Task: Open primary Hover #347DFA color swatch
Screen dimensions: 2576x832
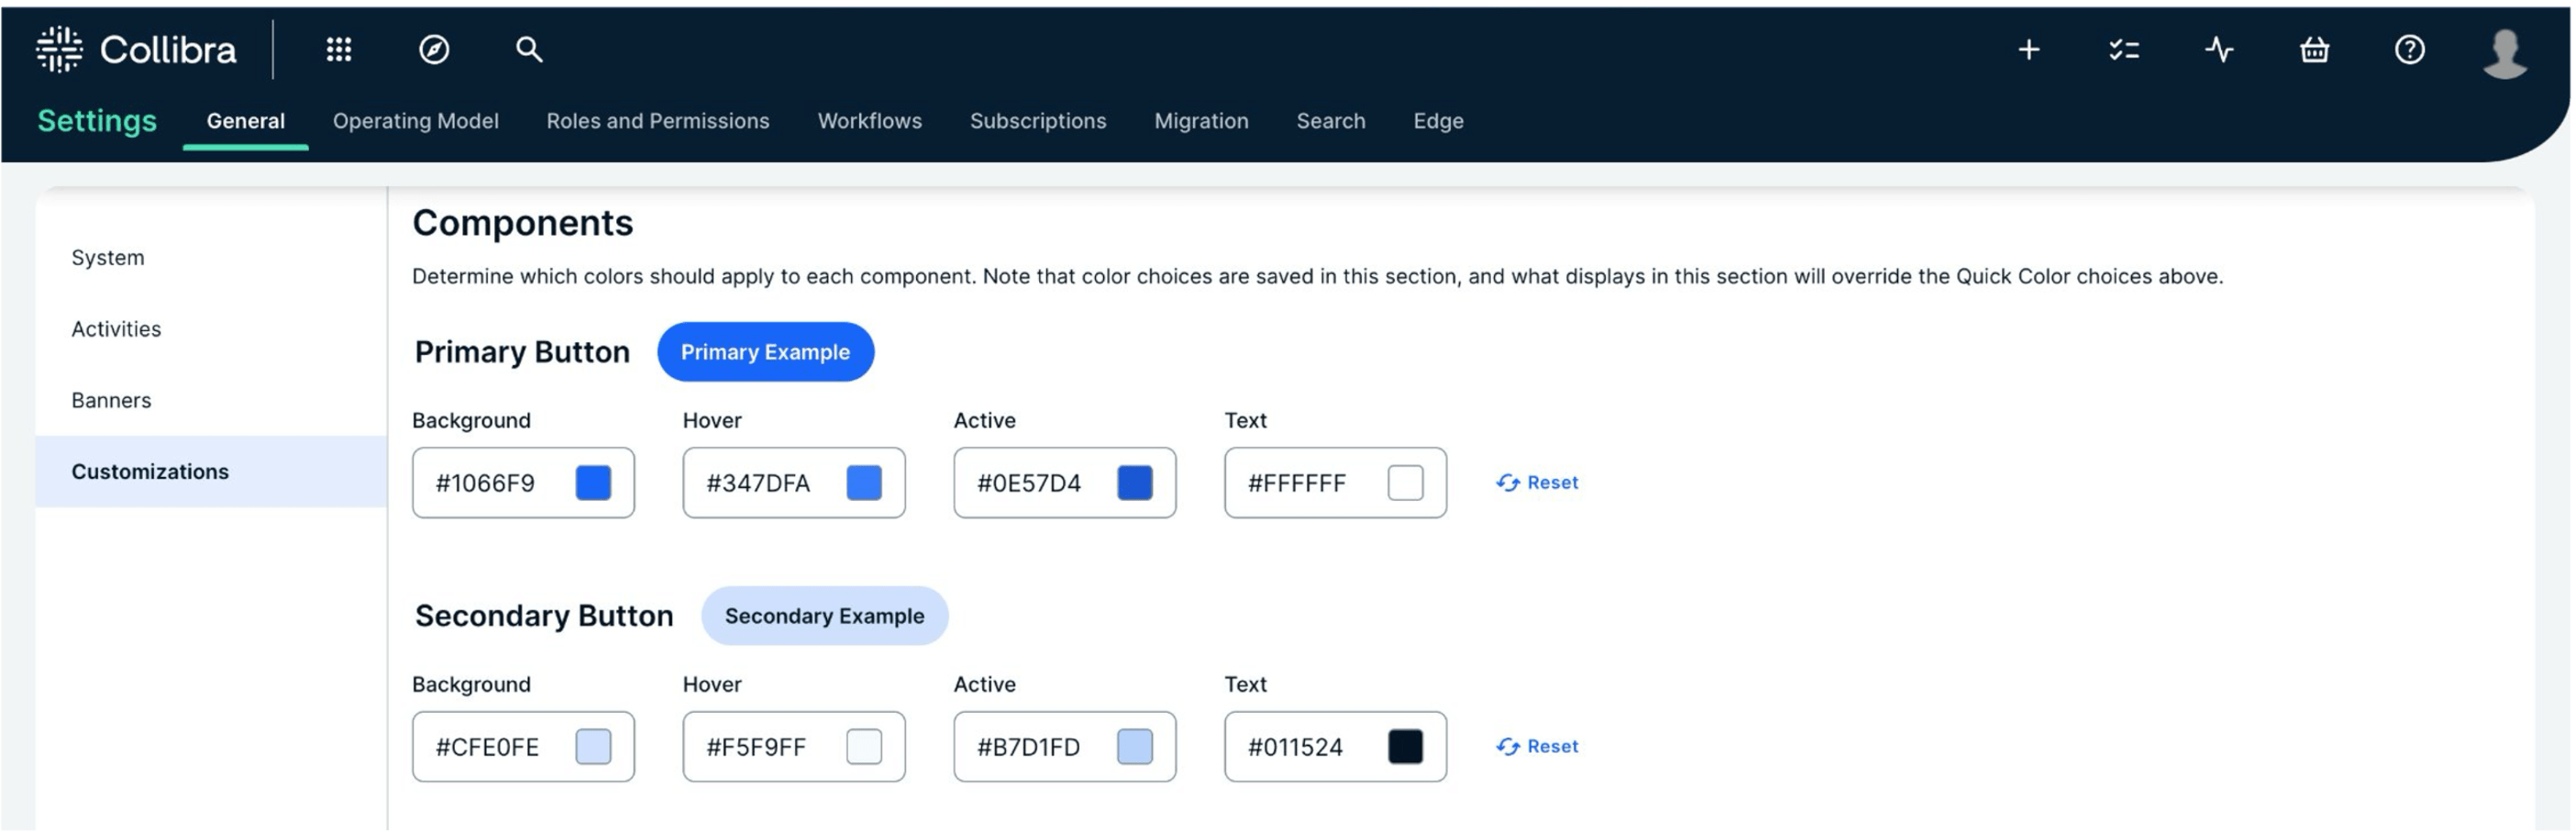Action: [865, 483]
